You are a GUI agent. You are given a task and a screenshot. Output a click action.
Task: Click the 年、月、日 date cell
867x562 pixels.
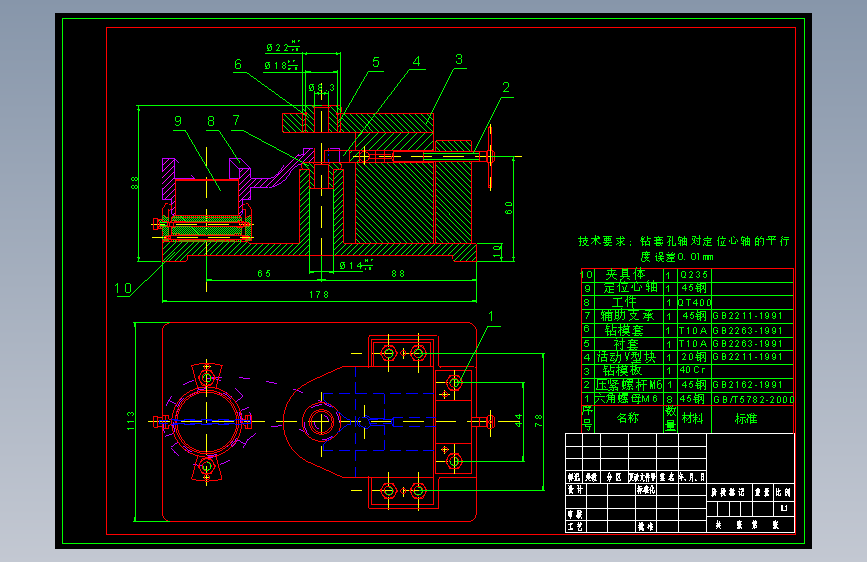pyautogui.click(x=692, y=477)
